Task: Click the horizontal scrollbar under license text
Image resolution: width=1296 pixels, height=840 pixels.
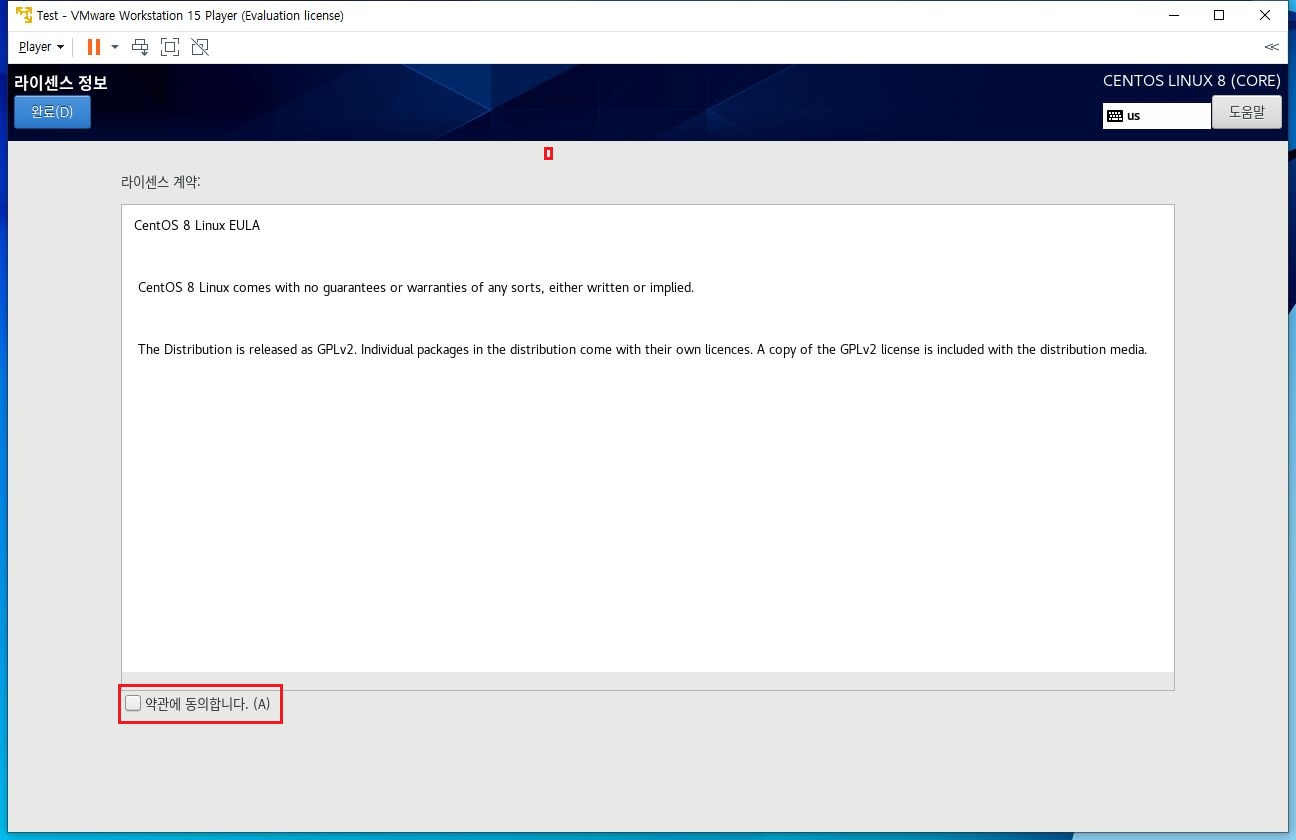Action: click(x=648, y=680)
